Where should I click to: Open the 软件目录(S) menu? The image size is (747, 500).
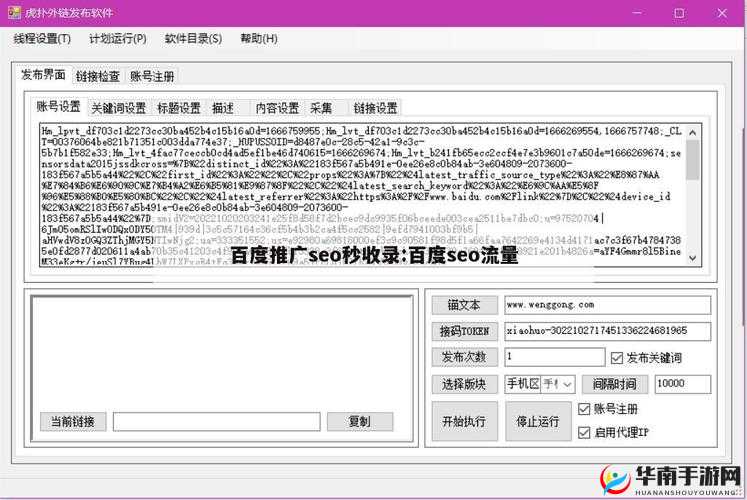193,39
